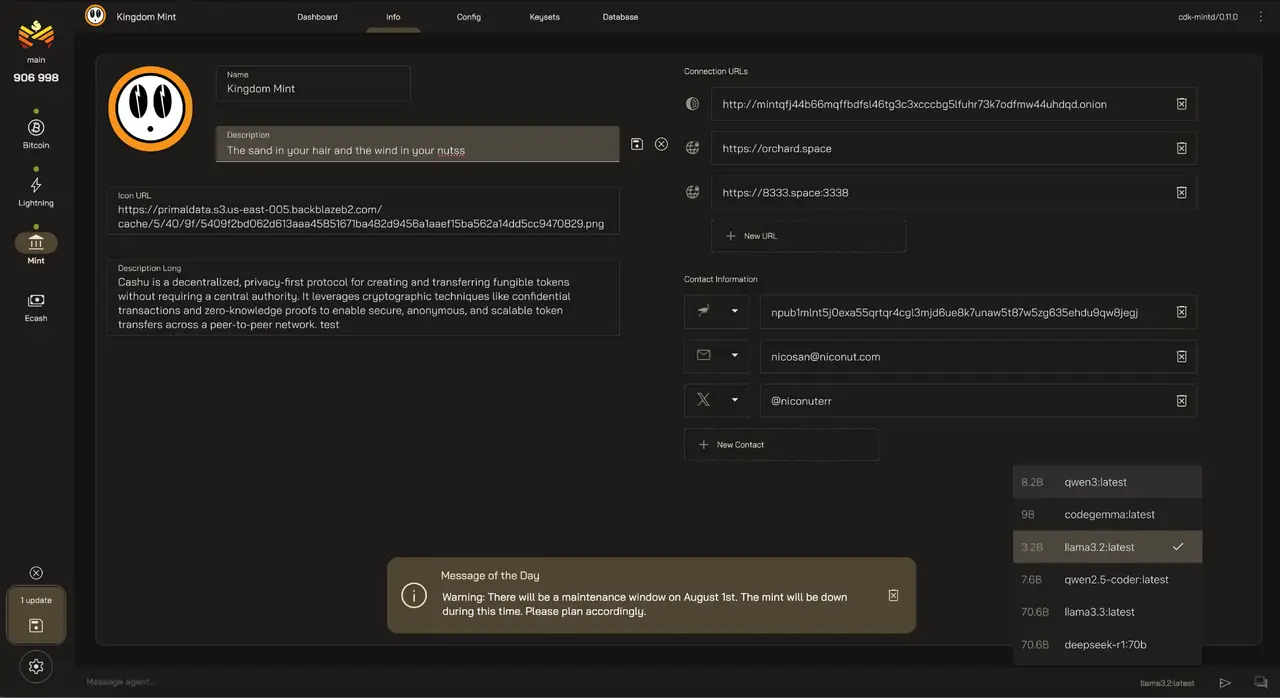1280x698 pixels.
Task: Add a New Contact
Action: tap(781, 444)
